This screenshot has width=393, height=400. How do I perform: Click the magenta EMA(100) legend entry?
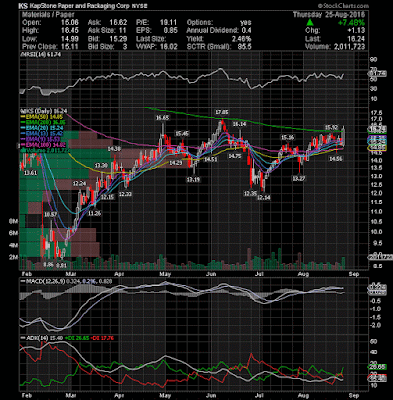tap(43, 145)
